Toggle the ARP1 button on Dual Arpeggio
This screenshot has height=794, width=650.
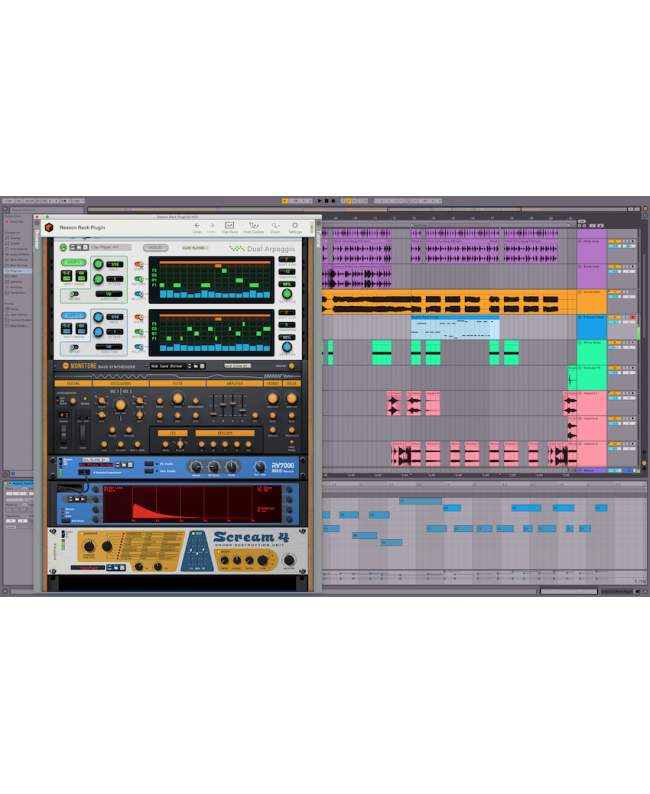[73, 262]
